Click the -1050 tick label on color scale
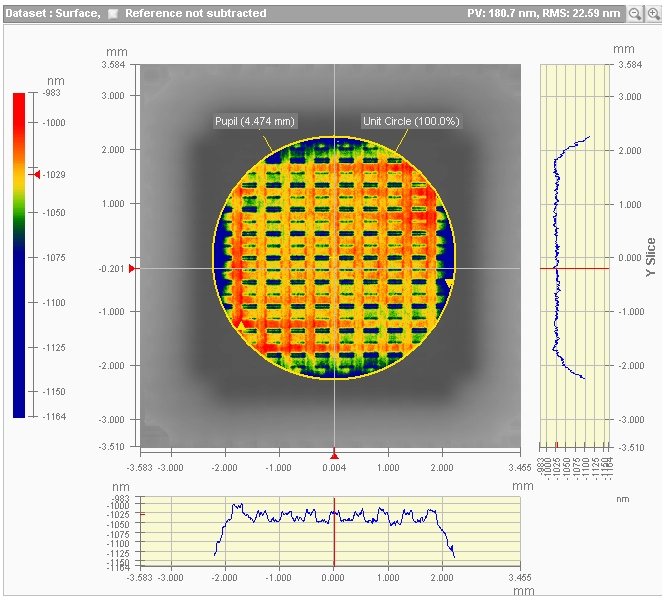Image resolution: width=662 pixels, height=602 pixels. tap(54, 212)
